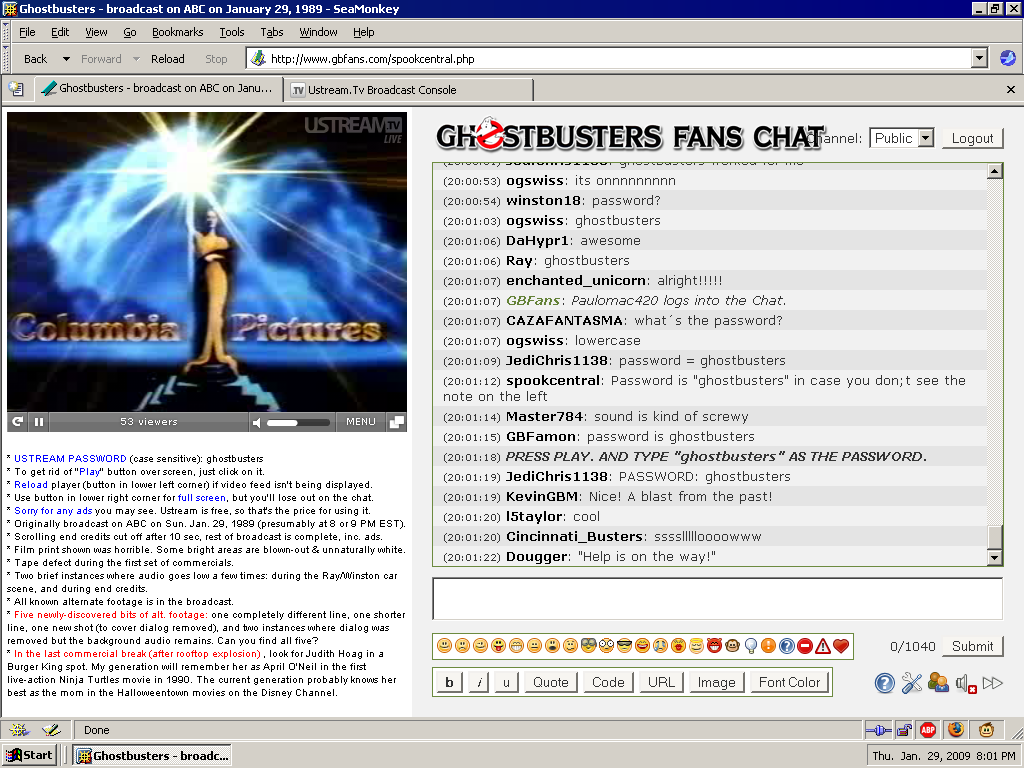Toggle fullscreen on the video player
Screen dimensions: 1024x768
point(396,422)
